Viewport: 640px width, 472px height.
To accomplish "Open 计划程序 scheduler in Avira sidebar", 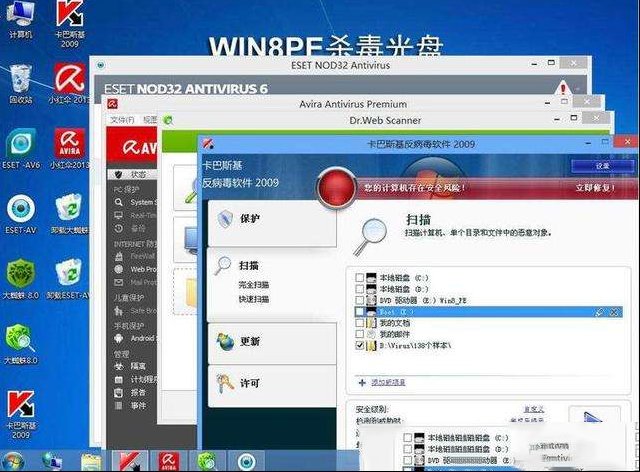I will (135, 379).
